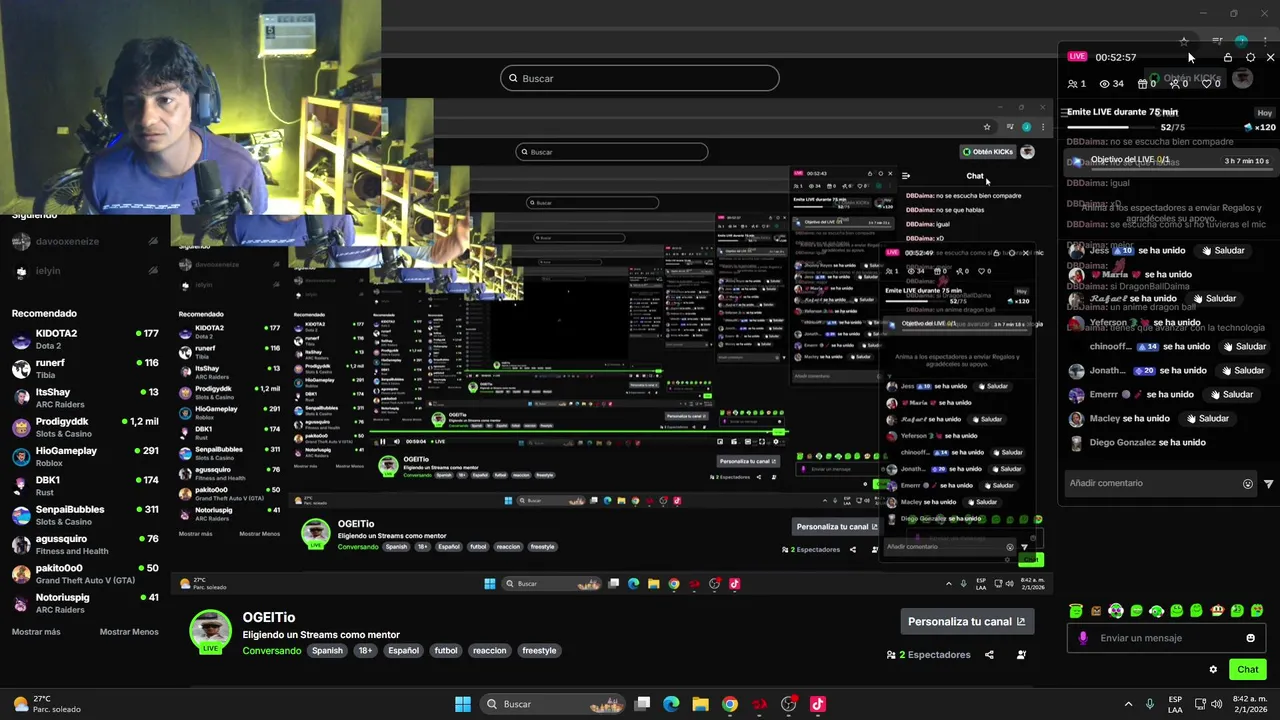
Task: Open the Hoy label in overlay
Action: click(1264, 113)
